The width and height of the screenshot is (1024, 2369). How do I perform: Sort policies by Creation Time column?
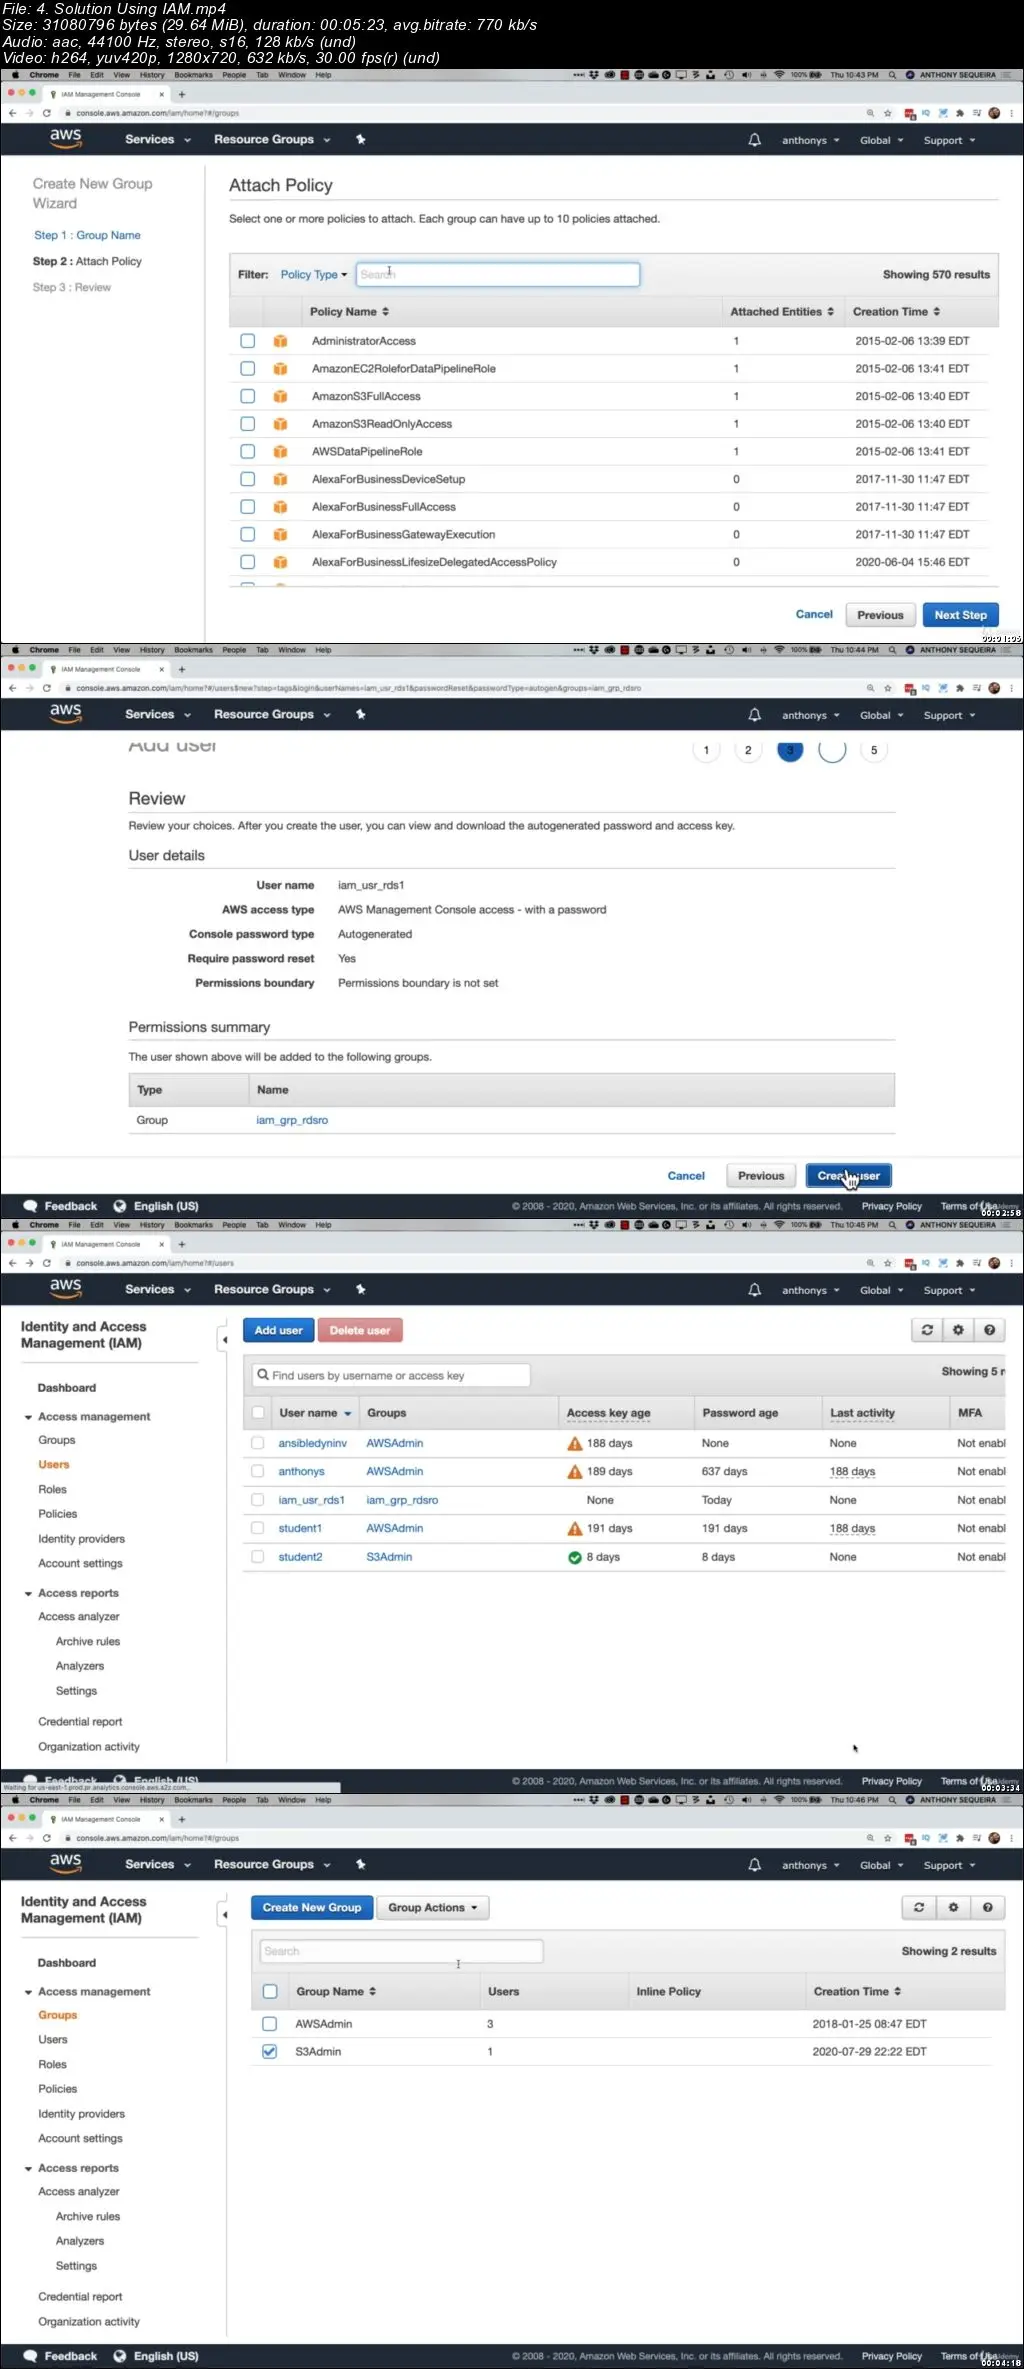[x=895, y=312]
